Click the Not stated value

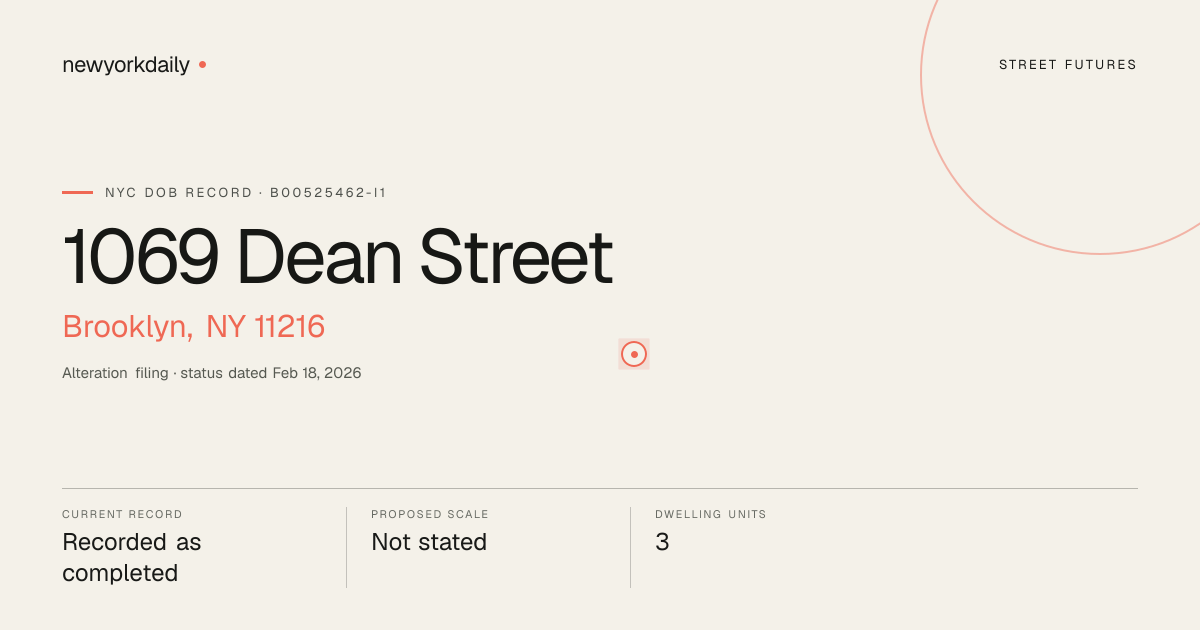pyautogui.click(x=429, y=542)
